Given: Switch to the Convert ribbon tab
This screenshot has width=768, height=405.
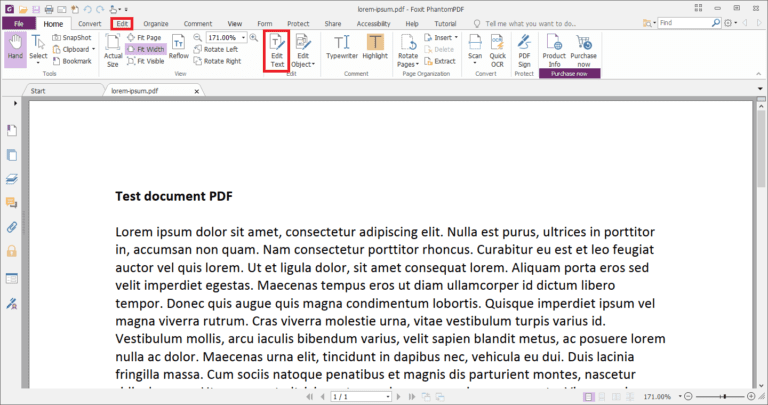Looking at the screenshot, I should click(x=90, y=24).
